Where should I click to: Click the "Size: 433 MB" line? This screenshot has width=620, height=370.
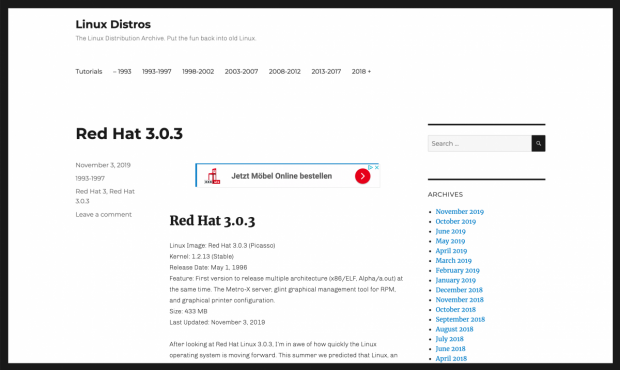(188, 311)
